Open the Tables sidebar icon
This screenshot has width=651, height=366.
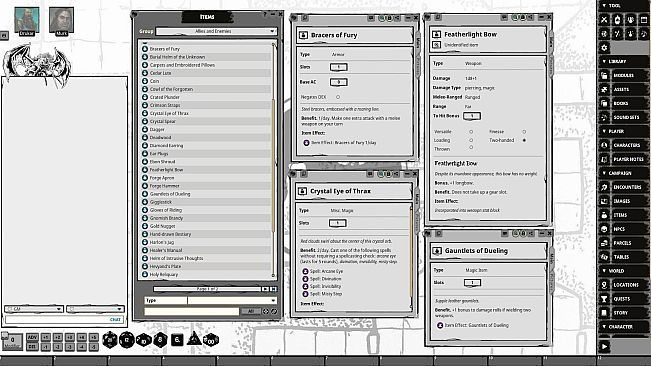[604, 257]
